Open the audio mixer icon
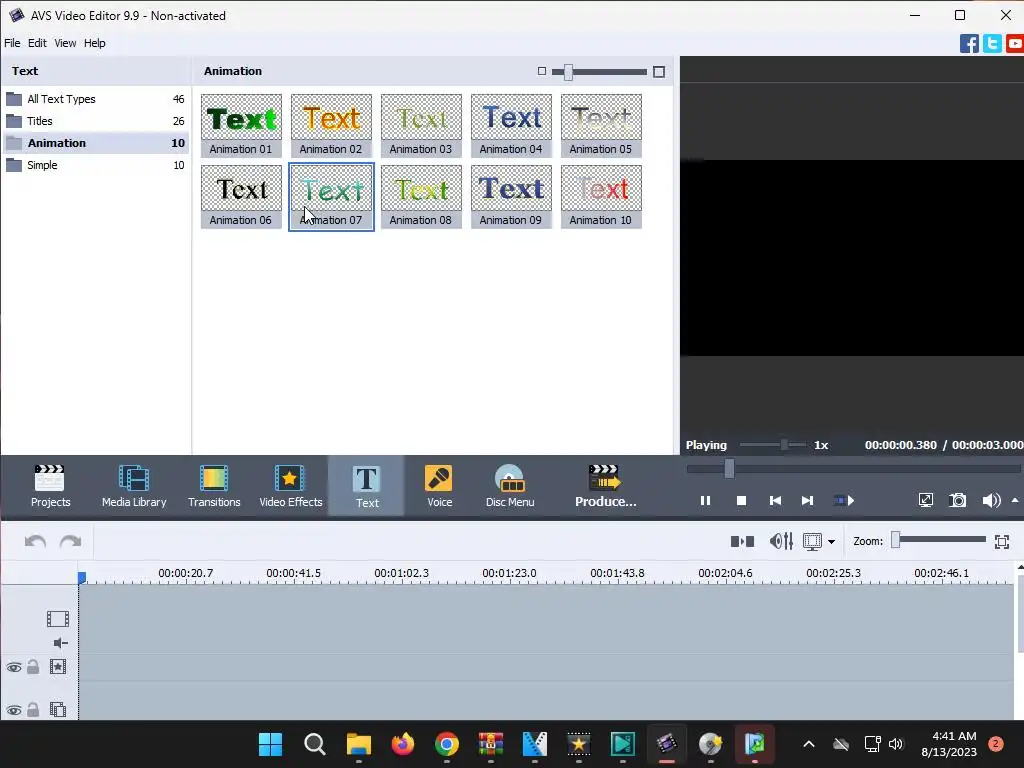This screenshot has height=768, width=1024. 781,541
